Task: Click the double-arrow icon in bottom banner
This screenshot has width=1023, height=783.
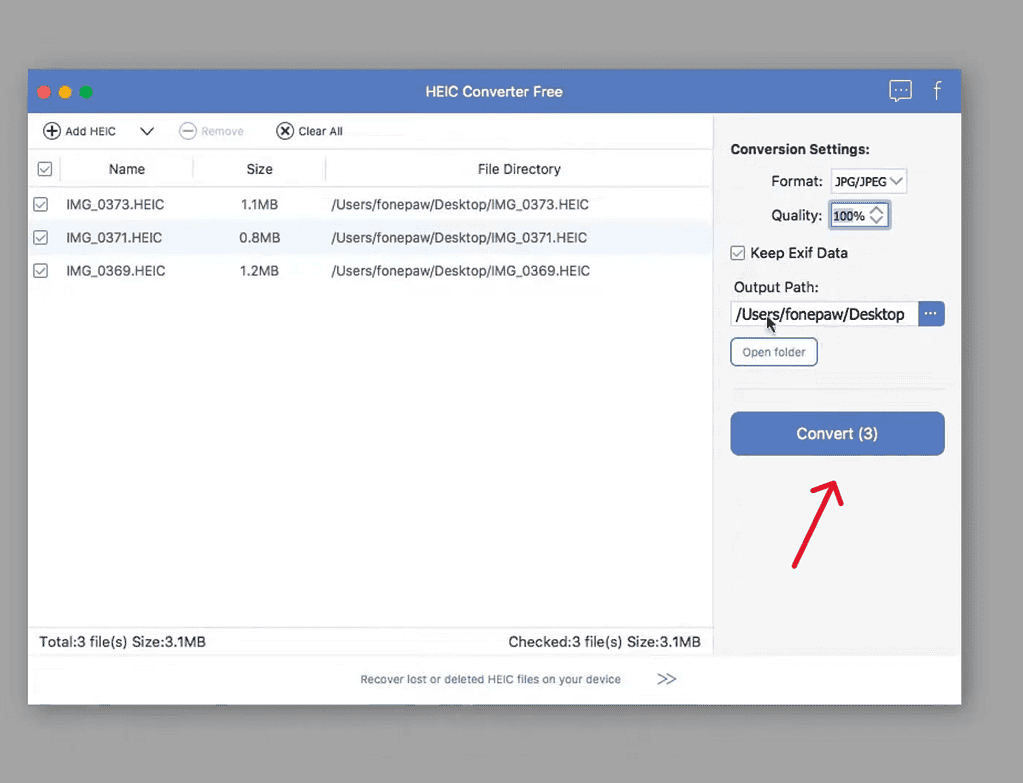Action: click(x=666, y=679)
